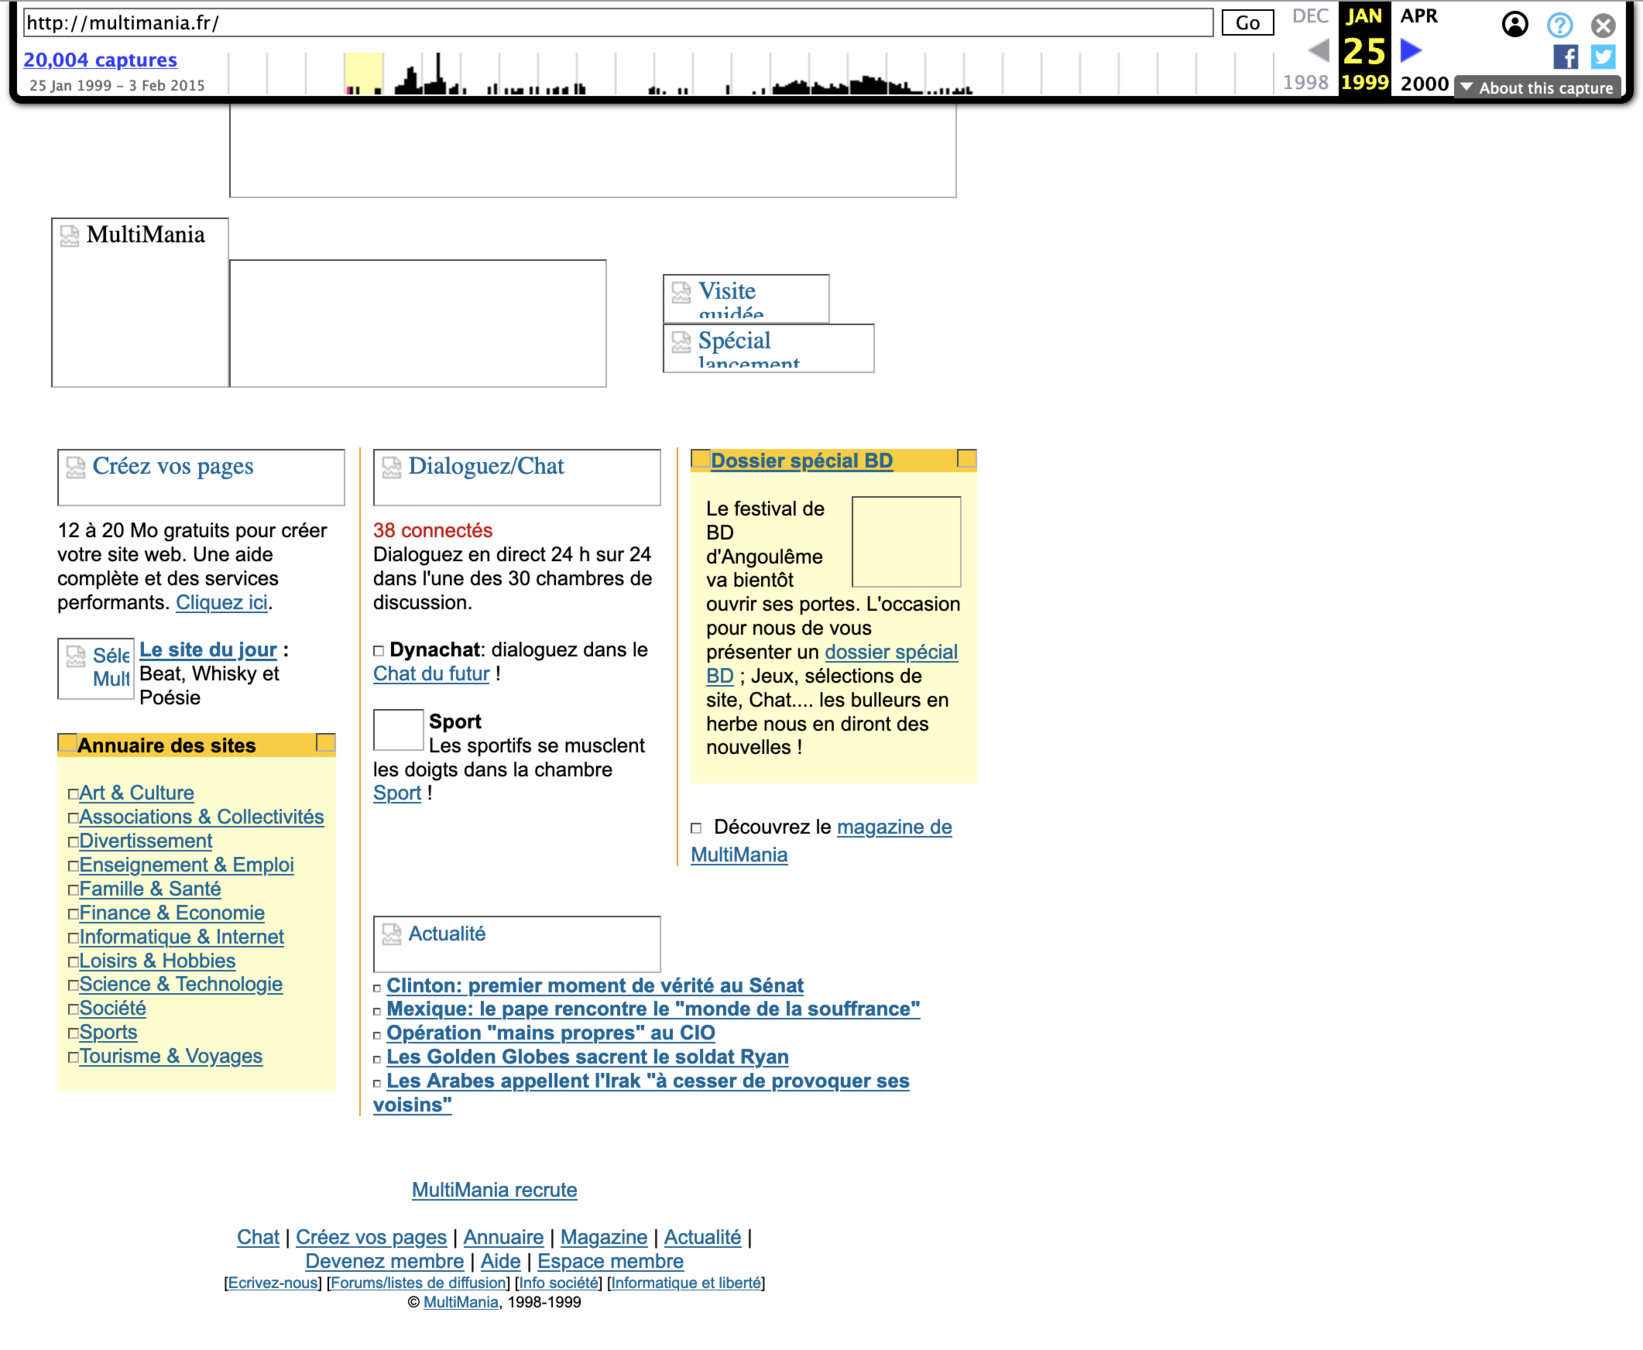1643x1350 pixels.
Task: Open the Dossier spécial BD heading link
Action: pos(802,461)
